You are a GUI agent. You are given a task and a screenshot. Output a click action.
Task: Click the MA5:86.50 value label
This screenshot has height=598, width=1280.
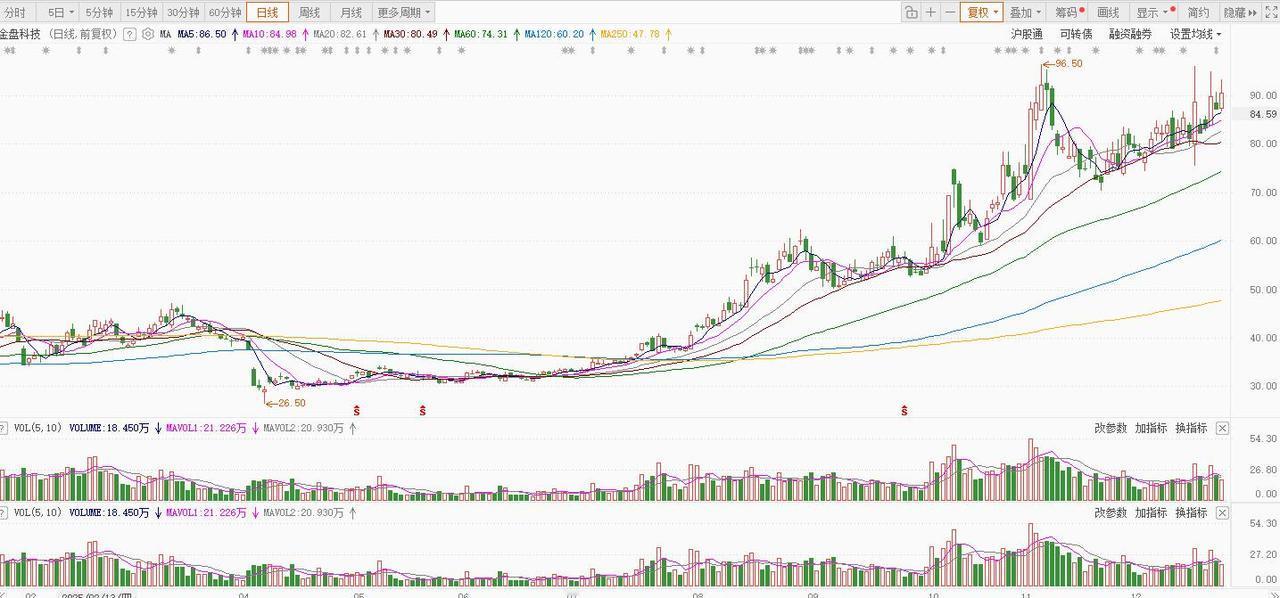click(202, 34)
